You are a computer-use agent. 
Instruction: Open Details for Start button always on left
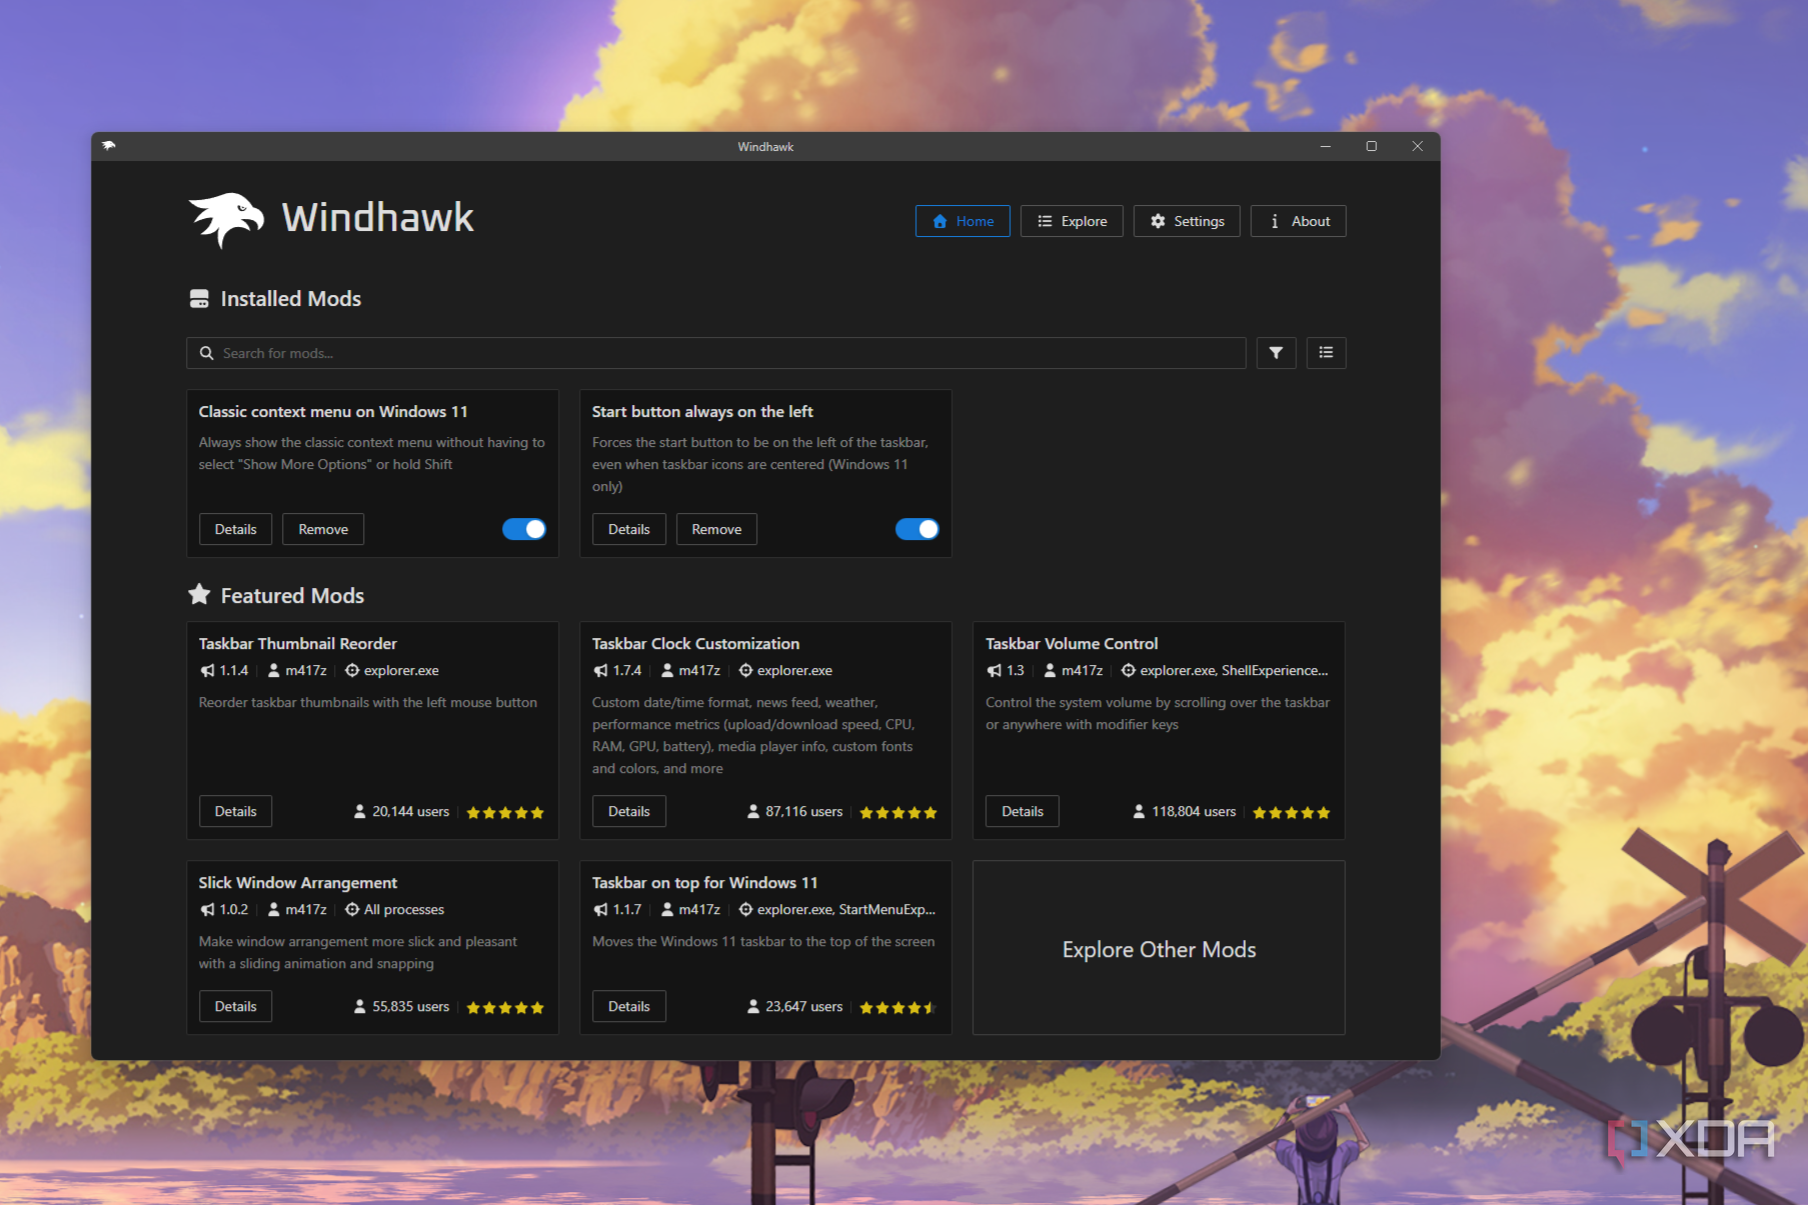point(629,529)
